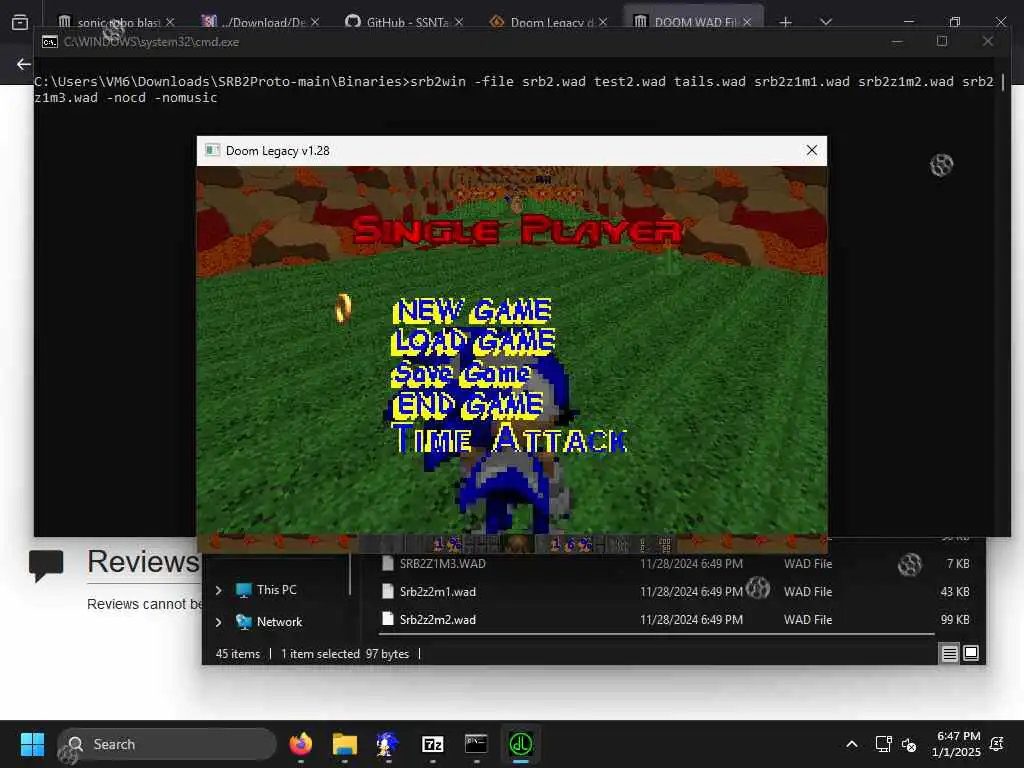Image resolution: width=1024 pixels, height=768 pixels.
Task: Click Doom Legacy title bar icon
Action: tap(212, 150)
